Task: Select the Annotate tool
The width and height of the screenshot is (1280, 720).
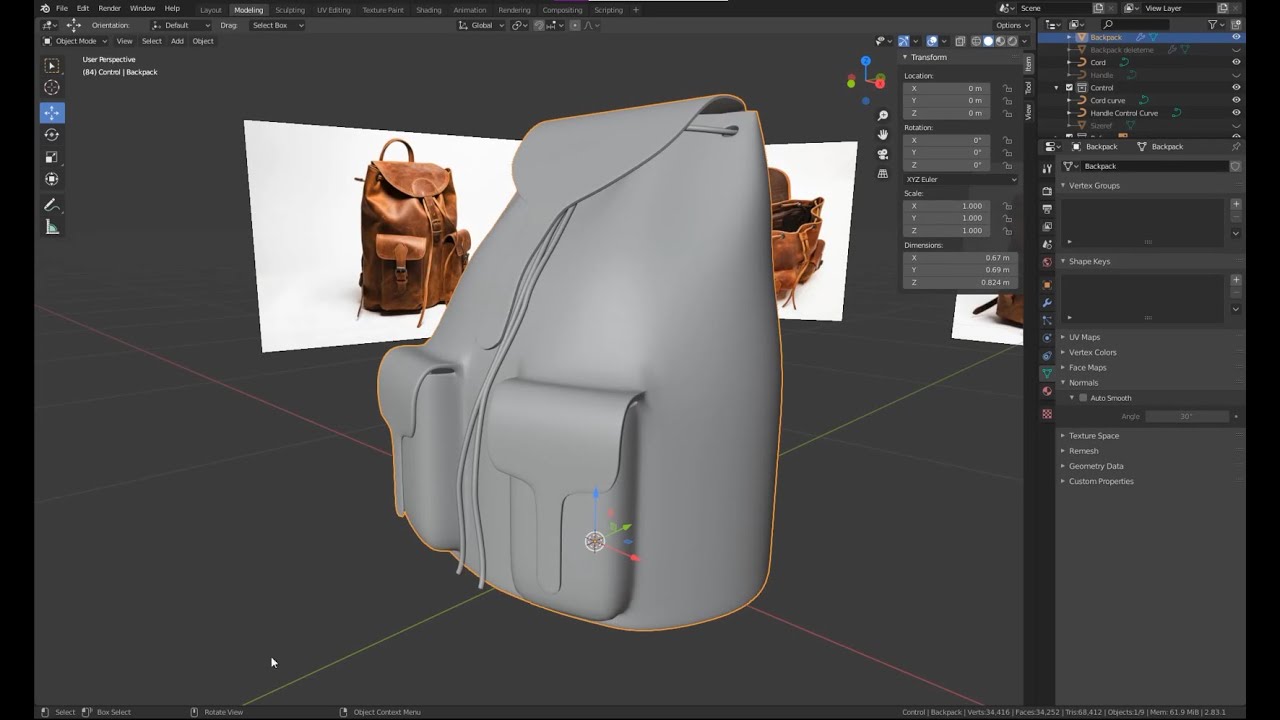Action: [x=52, y=205]
